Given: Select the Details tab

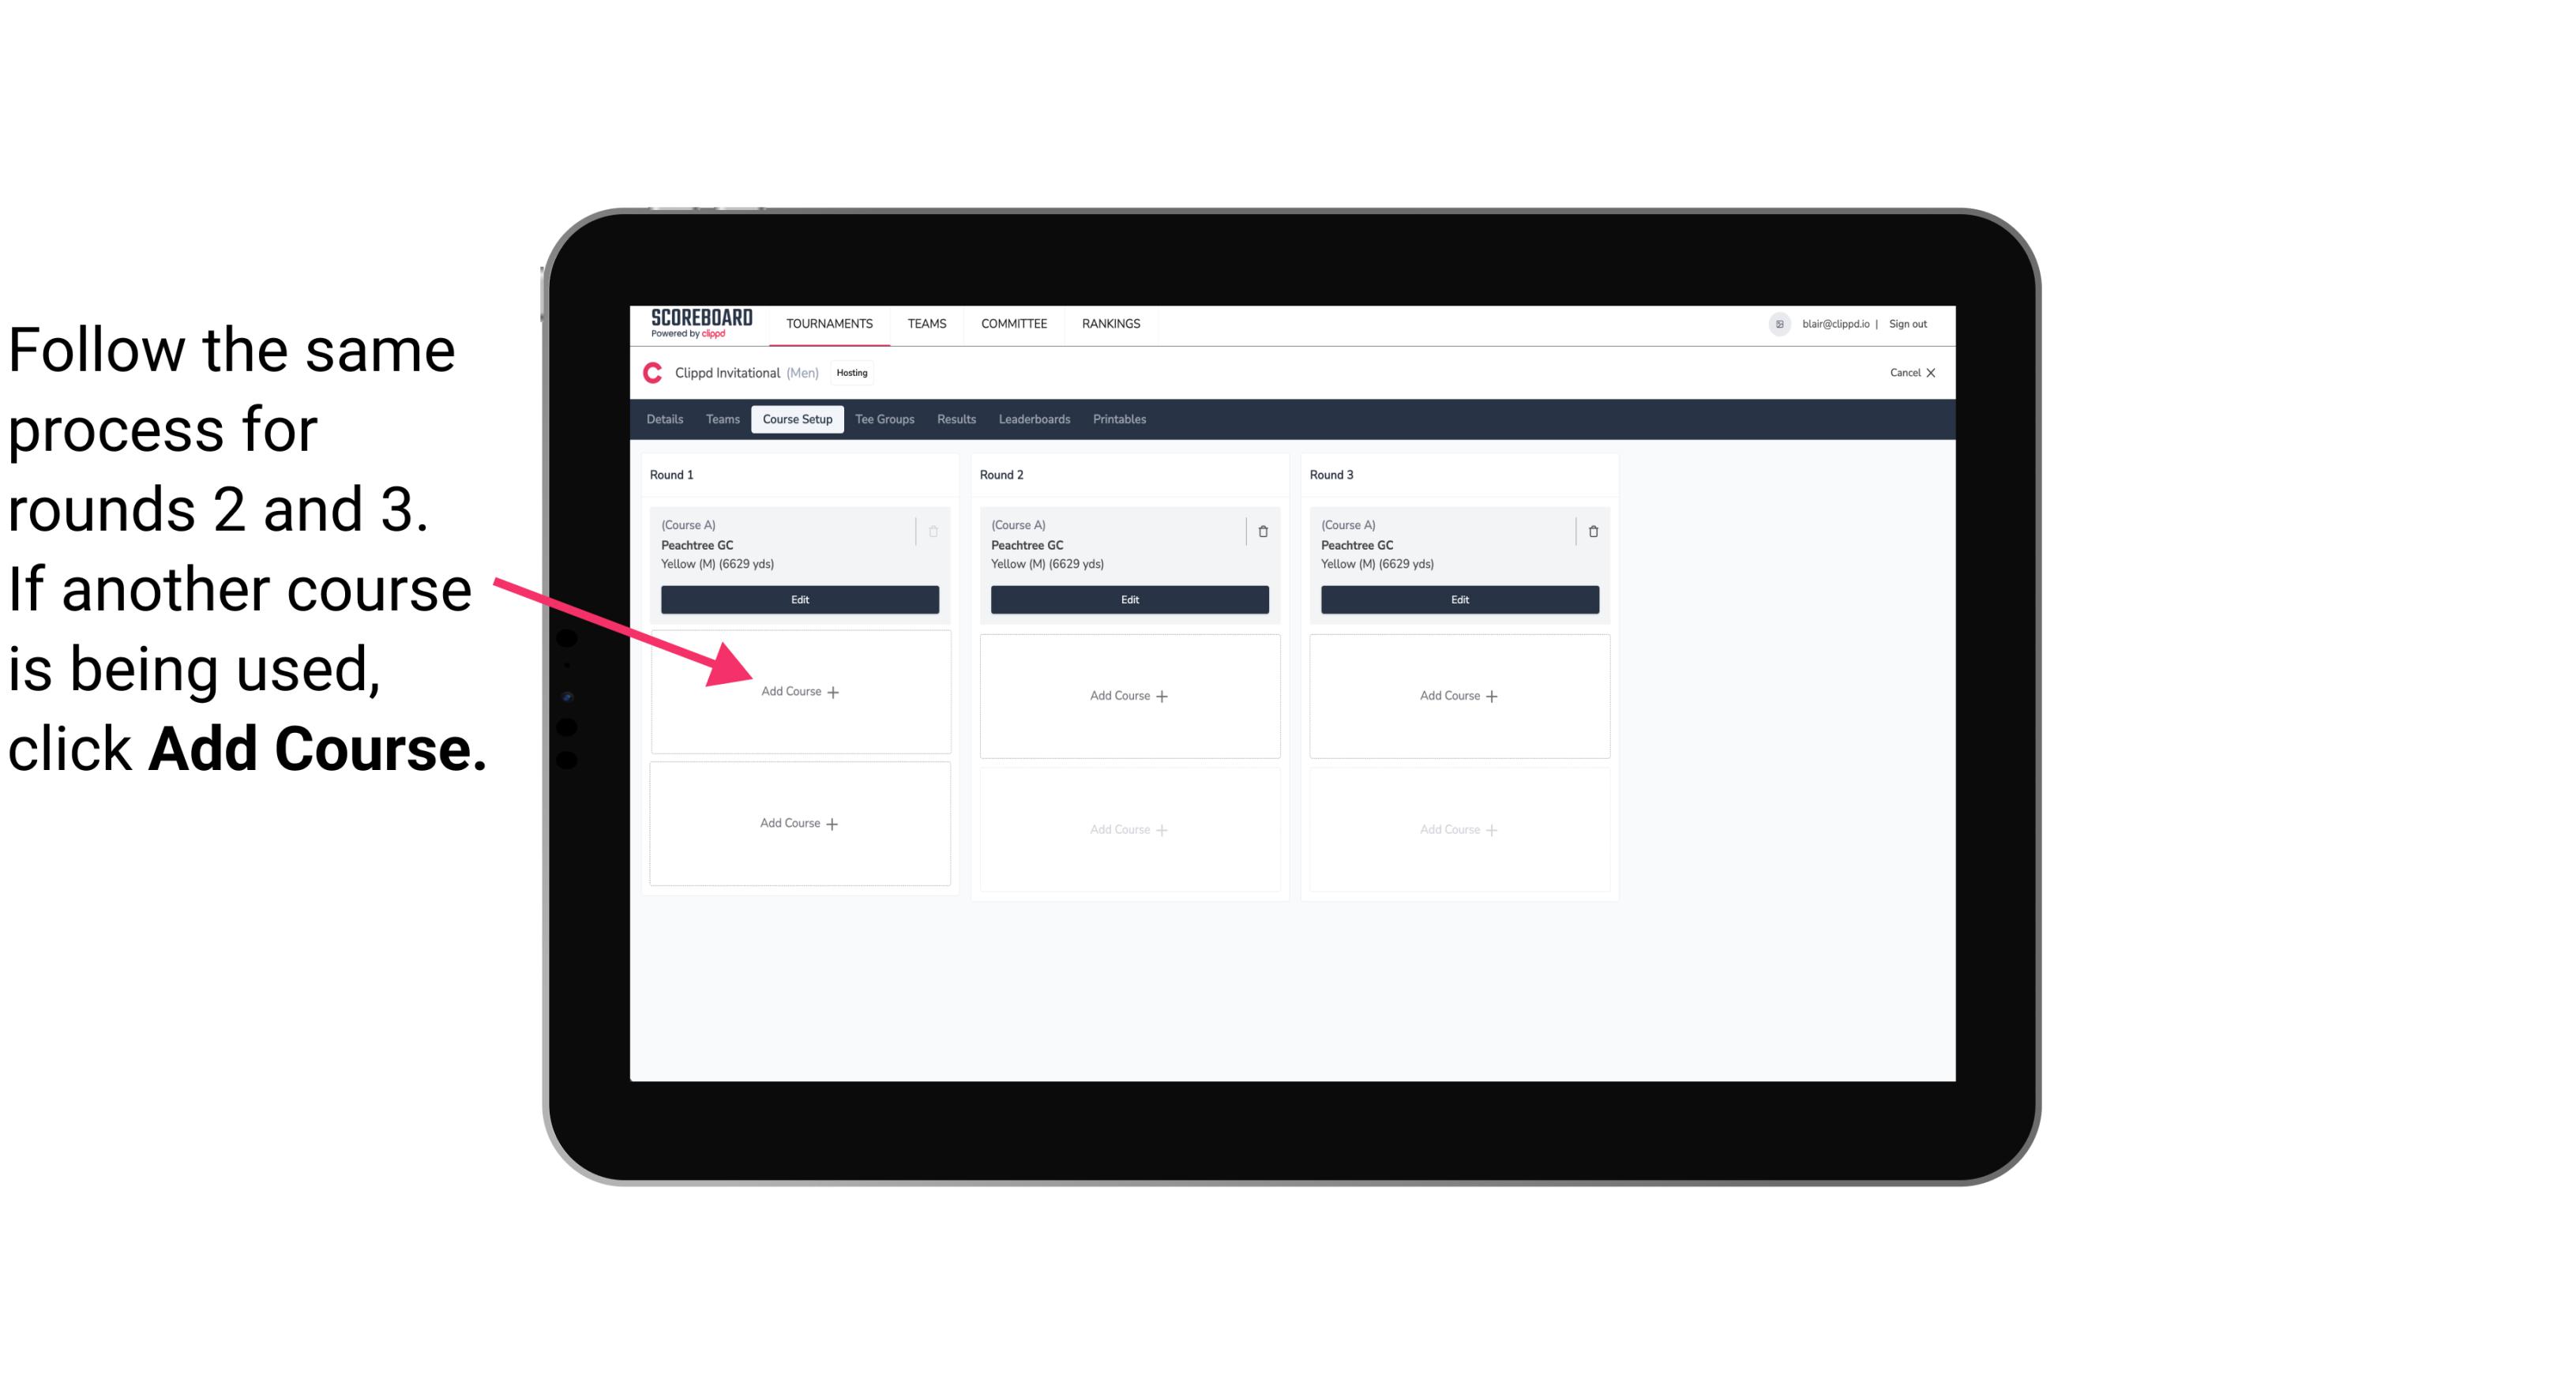Looking at the screenshot, I should [666, 420].
